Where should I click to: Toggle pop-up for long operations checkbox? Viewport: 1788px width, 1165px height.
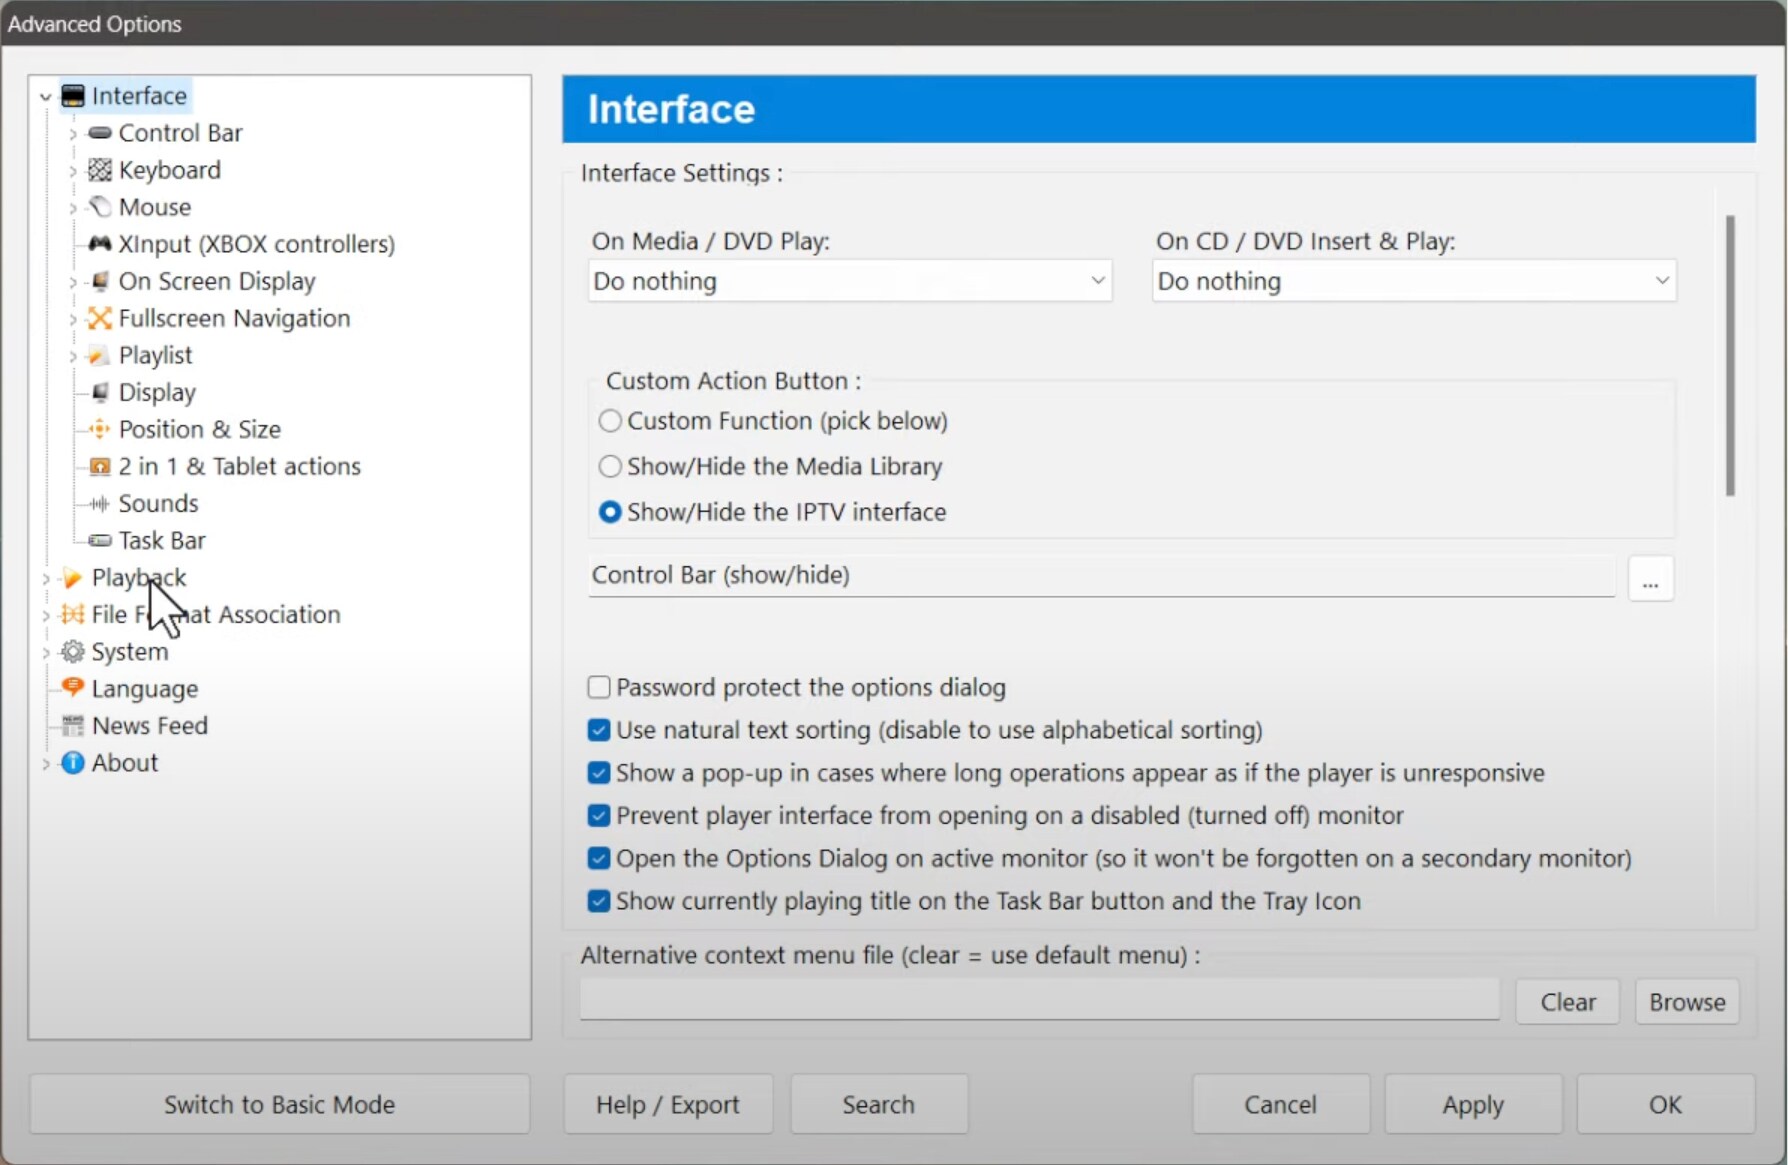coord(599,773)
